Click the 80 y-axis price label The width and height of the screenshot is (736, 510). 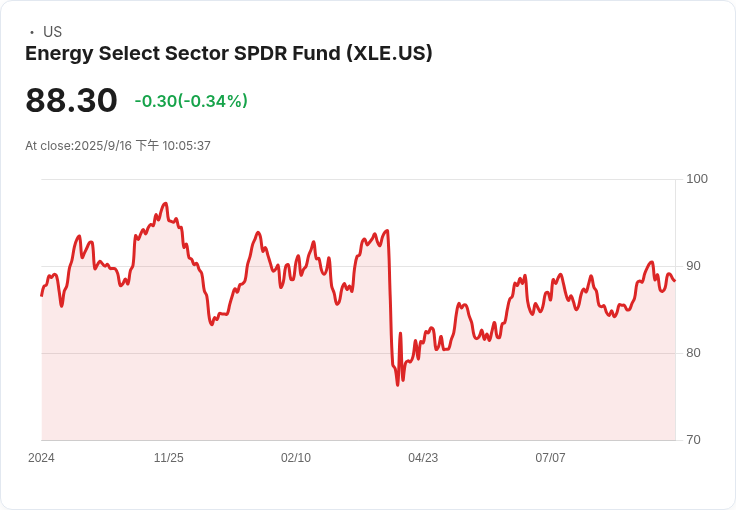693,353
